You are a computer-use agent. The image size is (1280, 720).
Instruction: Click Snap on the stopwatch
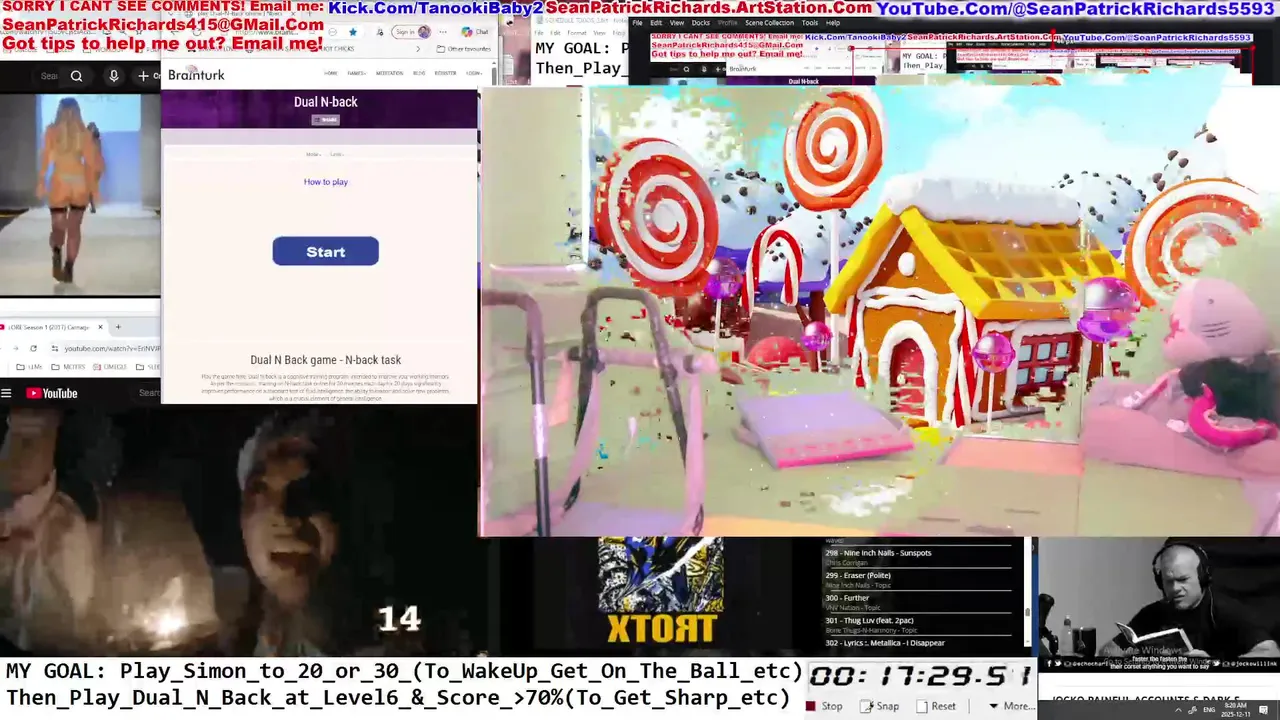click(880, 706)
